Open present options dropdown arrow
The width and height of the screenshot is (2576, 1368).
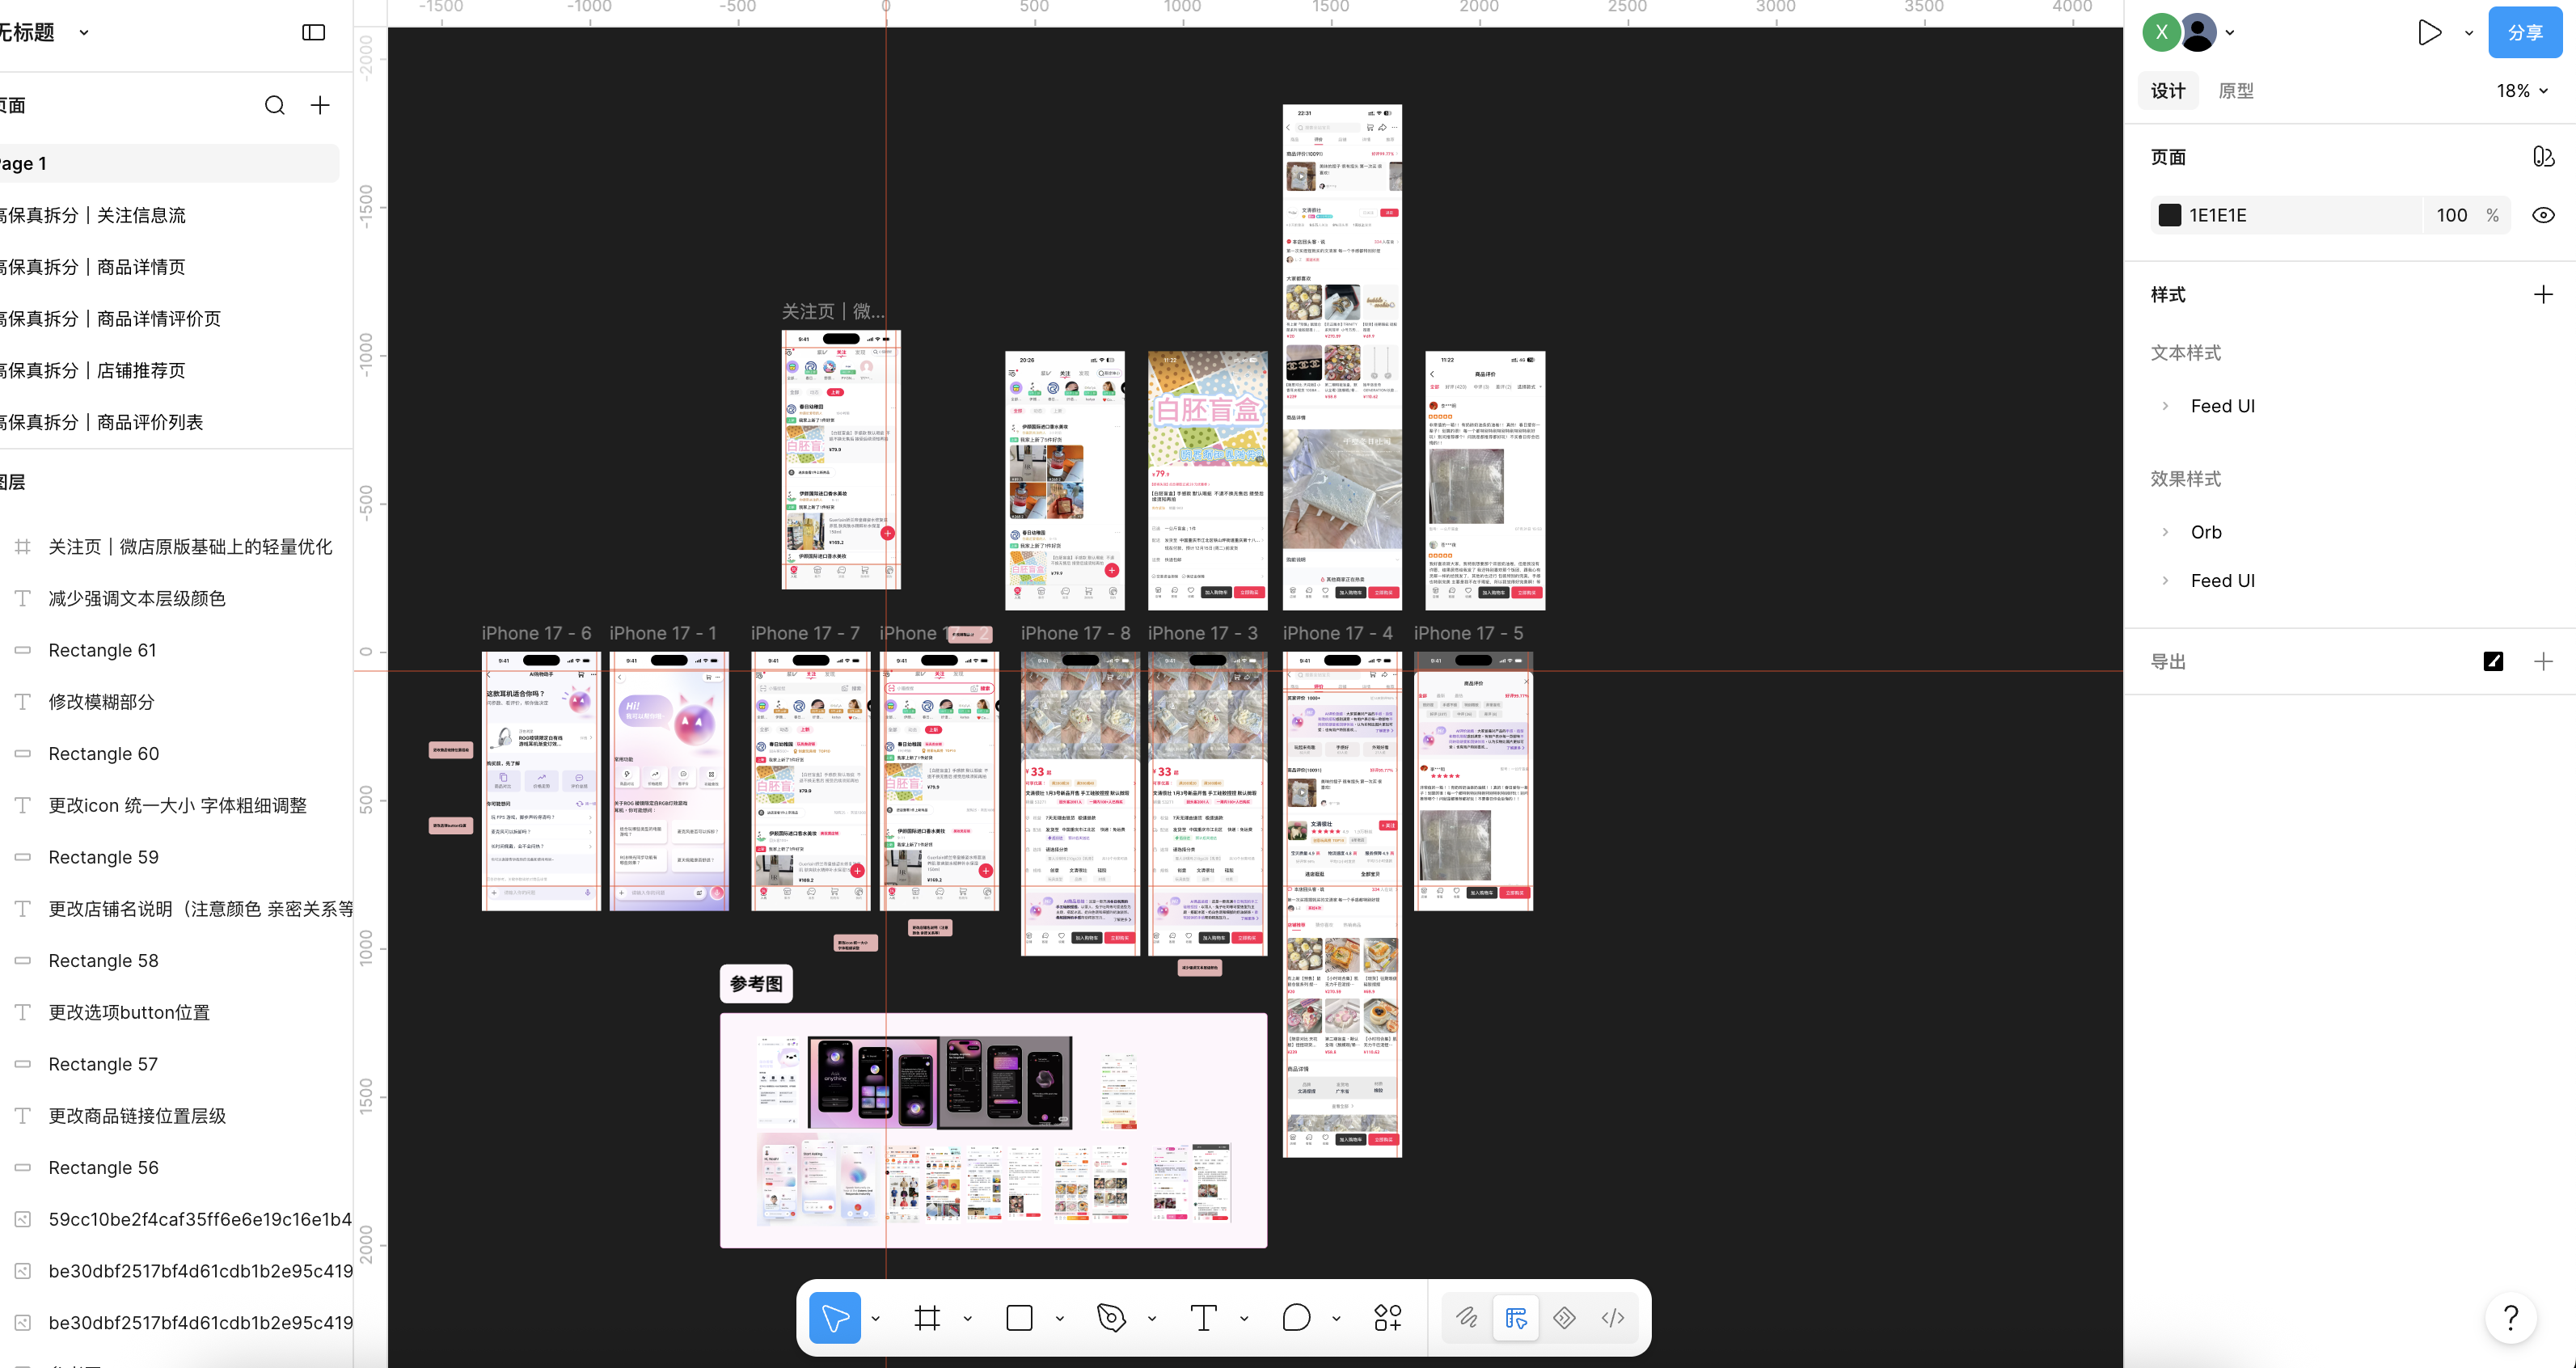tap(2468, 33)
